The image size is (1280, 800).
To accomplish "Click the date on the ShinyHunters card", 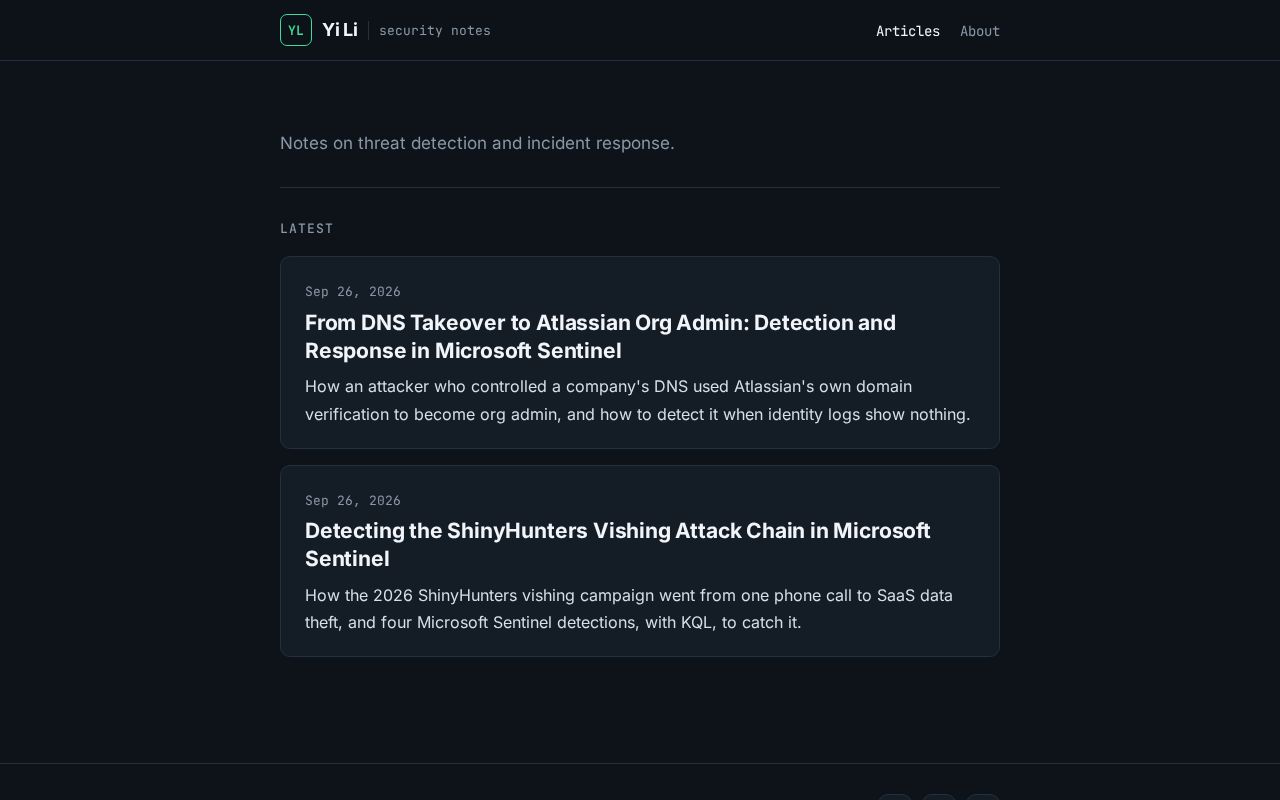I will click(x=353, y=500).
